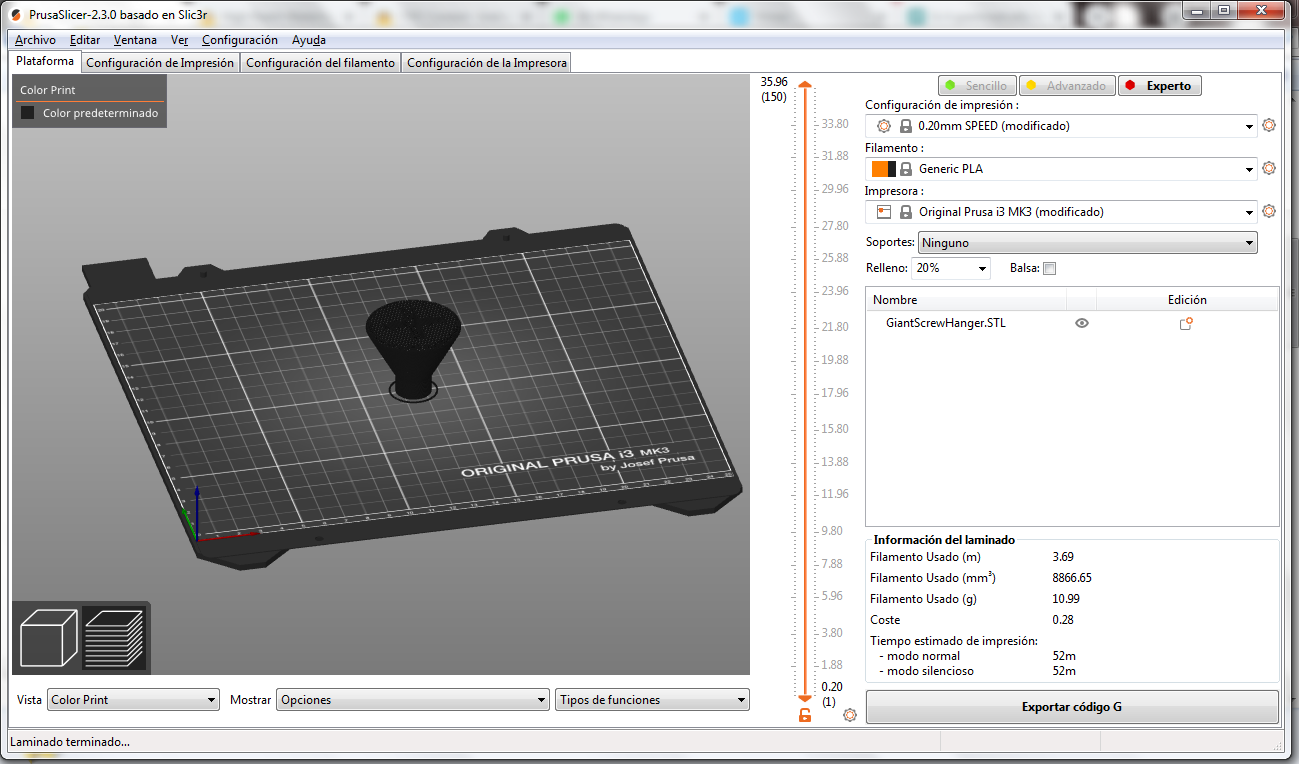Open the Relleno 20% dropdown
Viewport: 1299px width, 764px height.
click(x=951, y=268)
